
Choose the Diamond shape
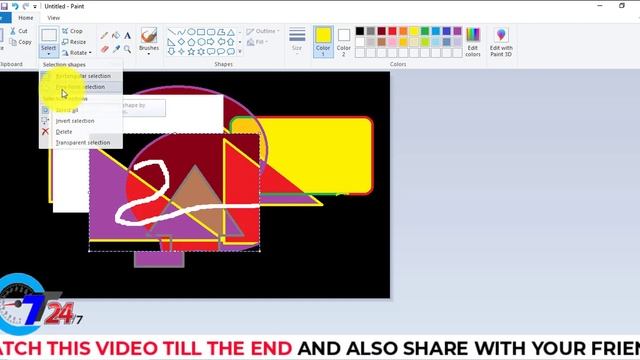coord(181,42)
